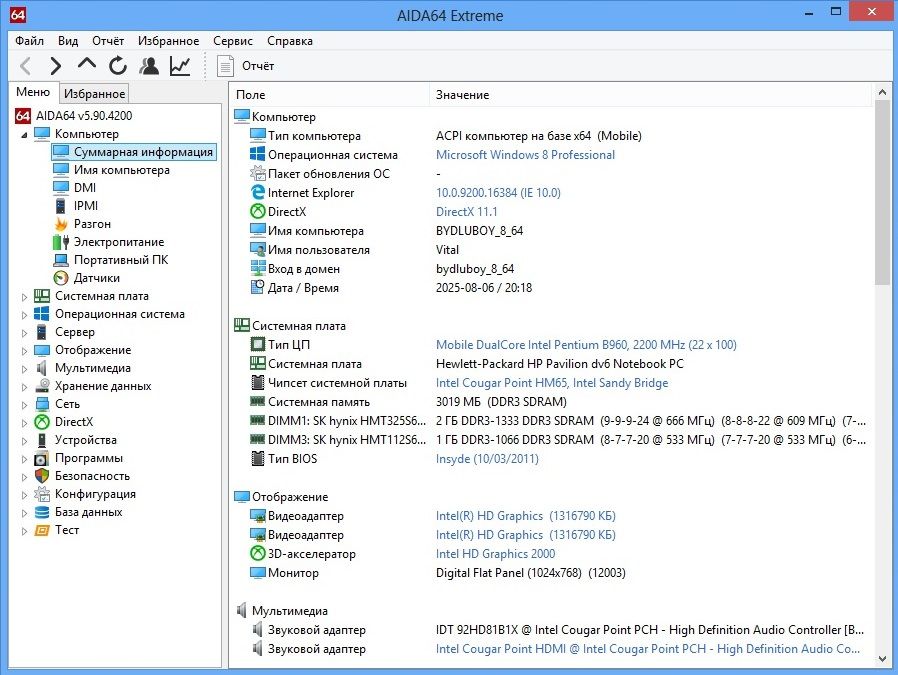The height and width of the screenshot is (675, 898).
Task: Expand the Хранение данных tree node
Action: click(x=24, y=386)
